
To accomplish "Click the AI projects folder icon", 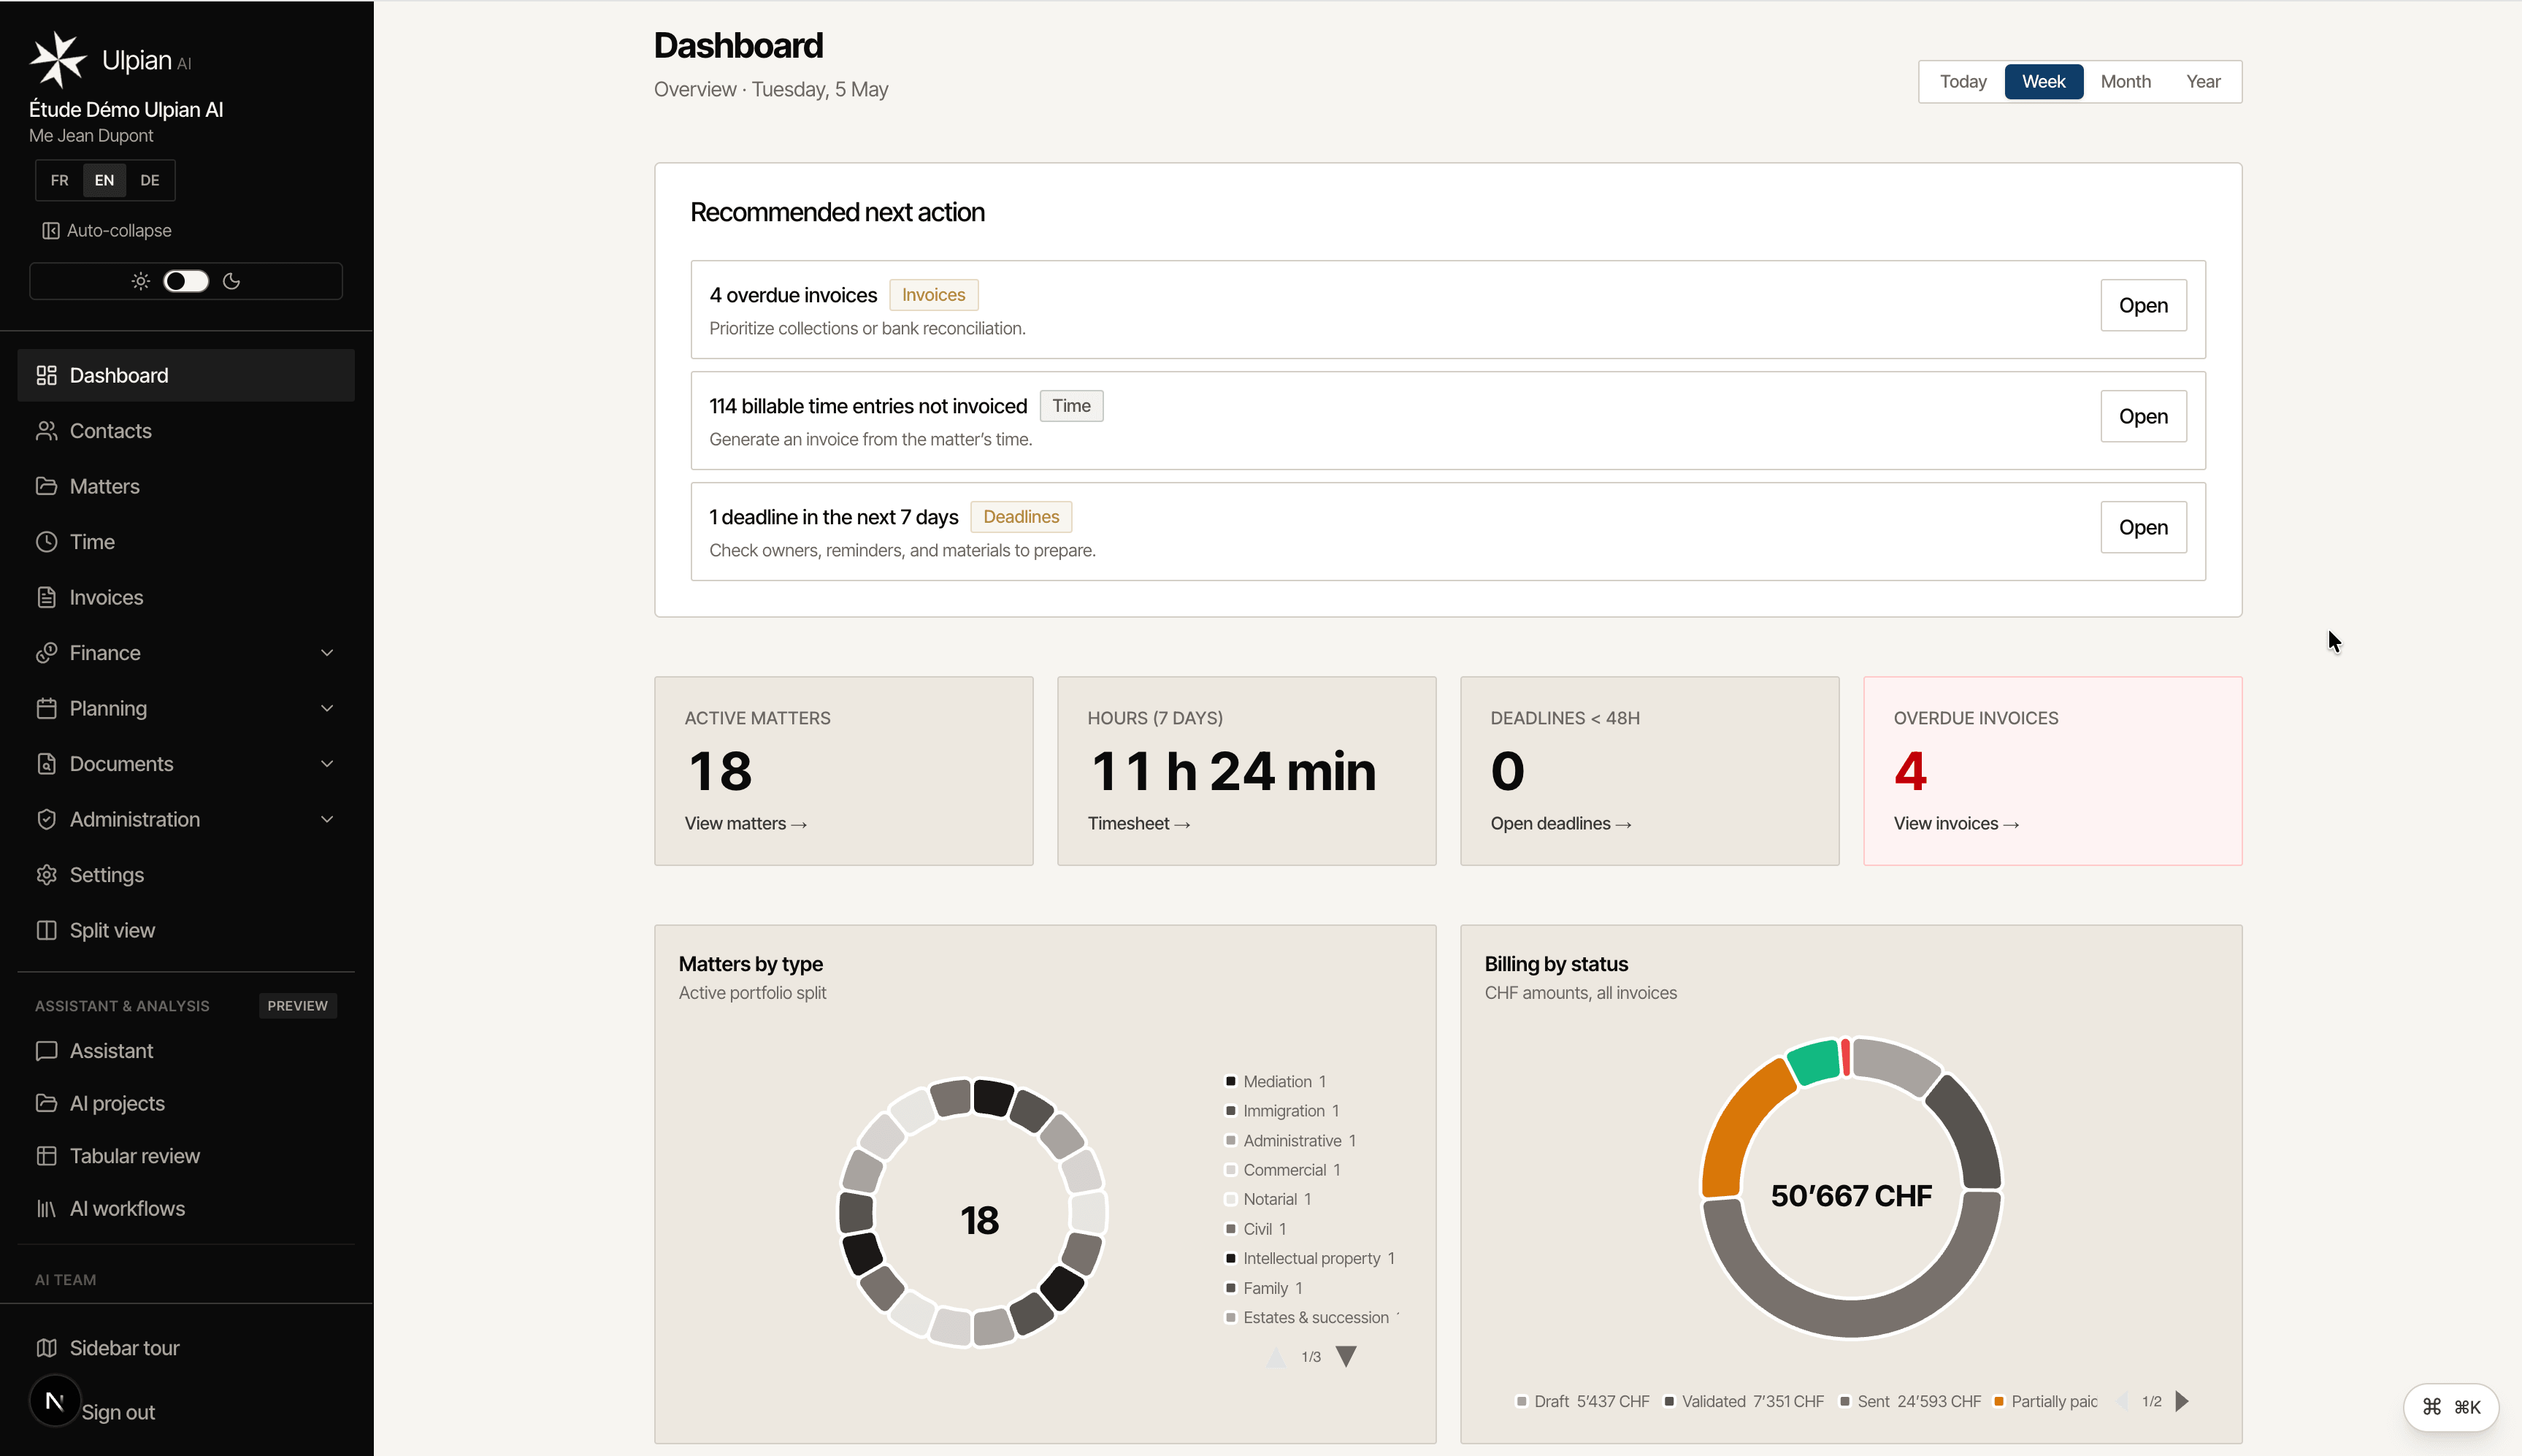I will coord(46,1103).
